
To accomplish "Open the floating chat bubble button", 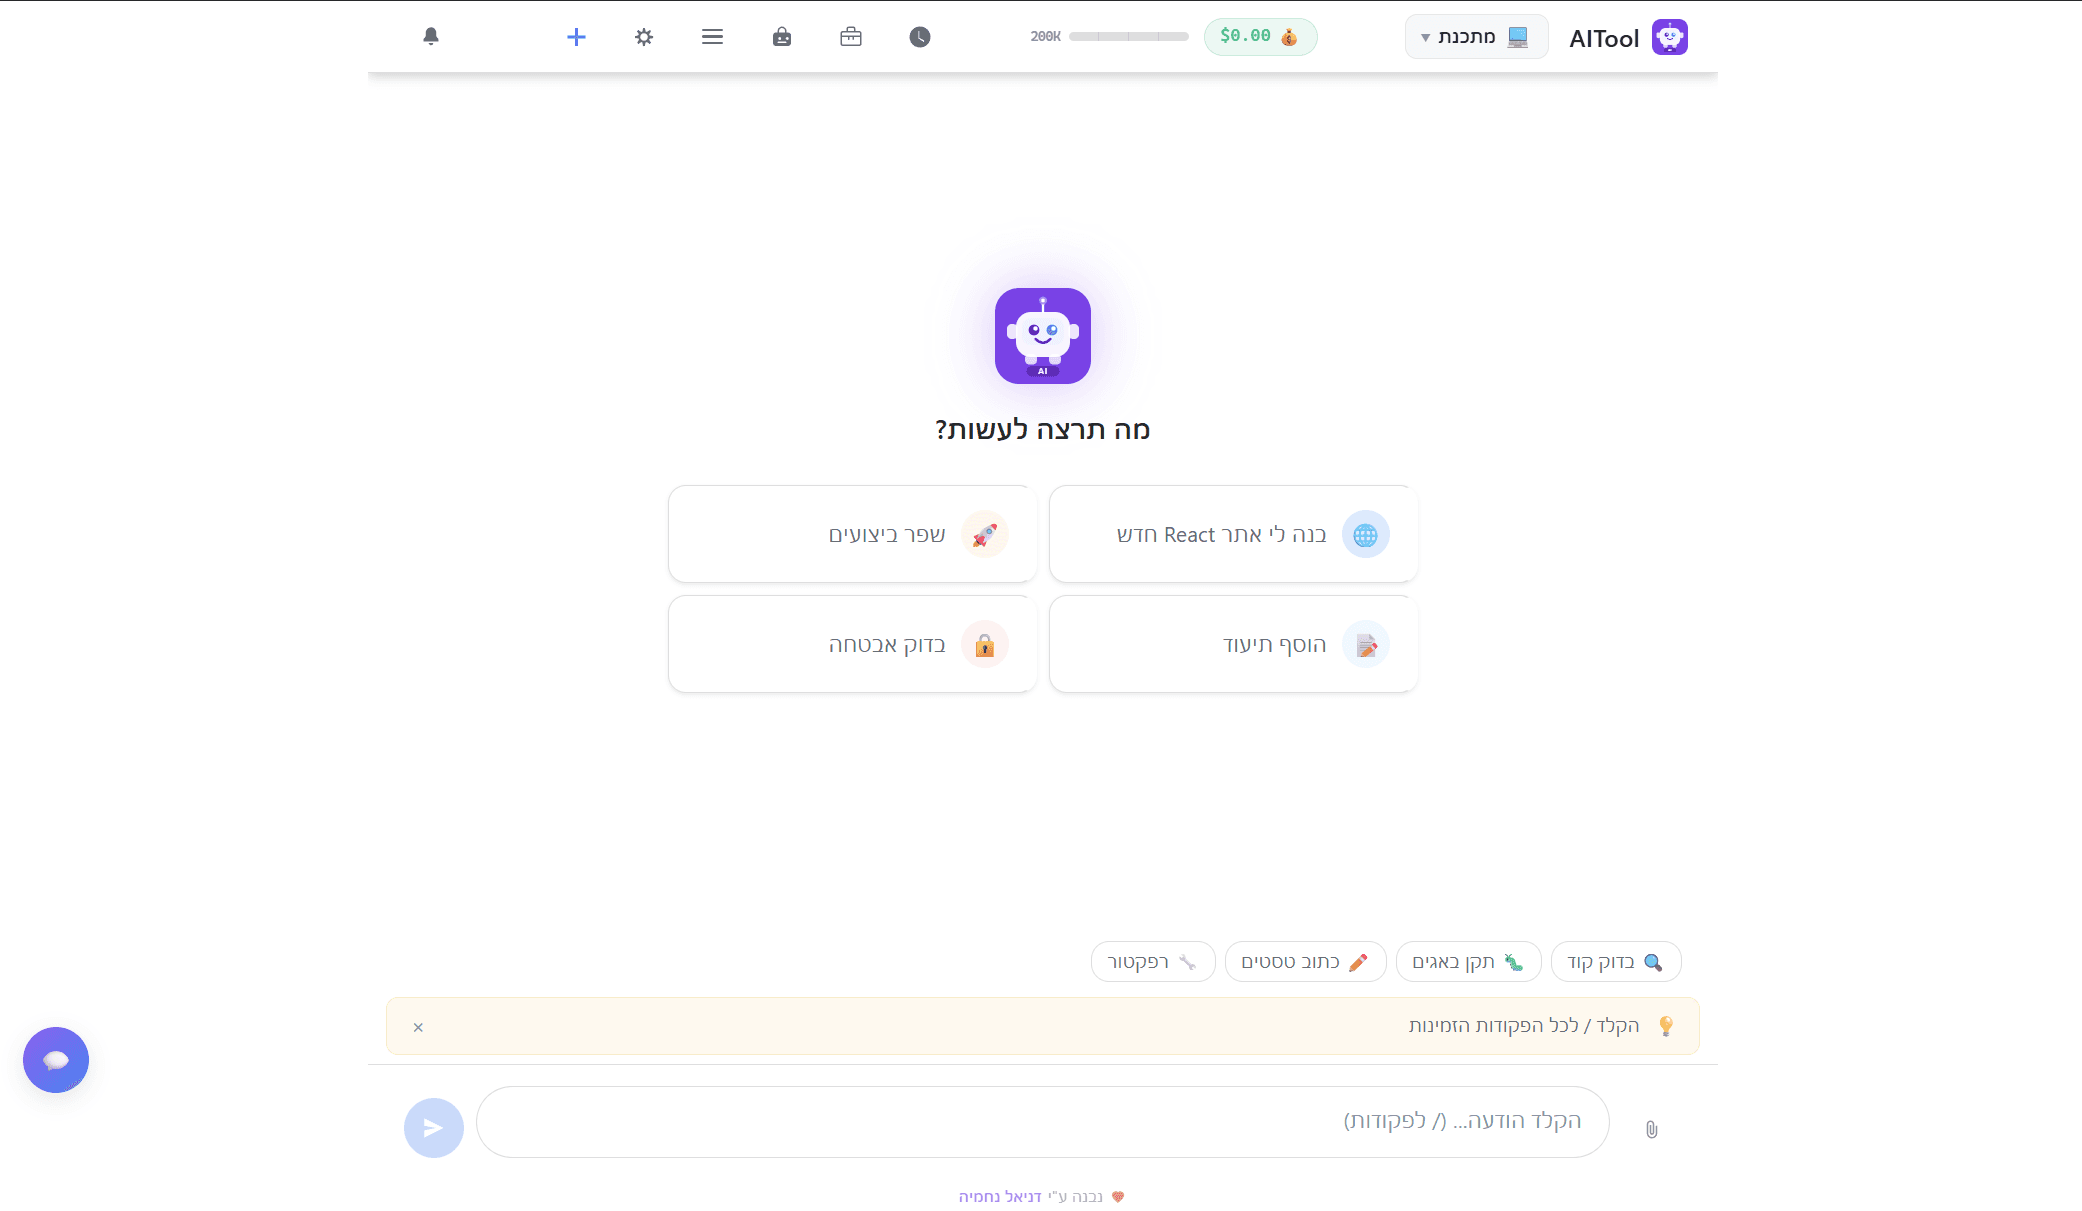I will coord(56,1060).
